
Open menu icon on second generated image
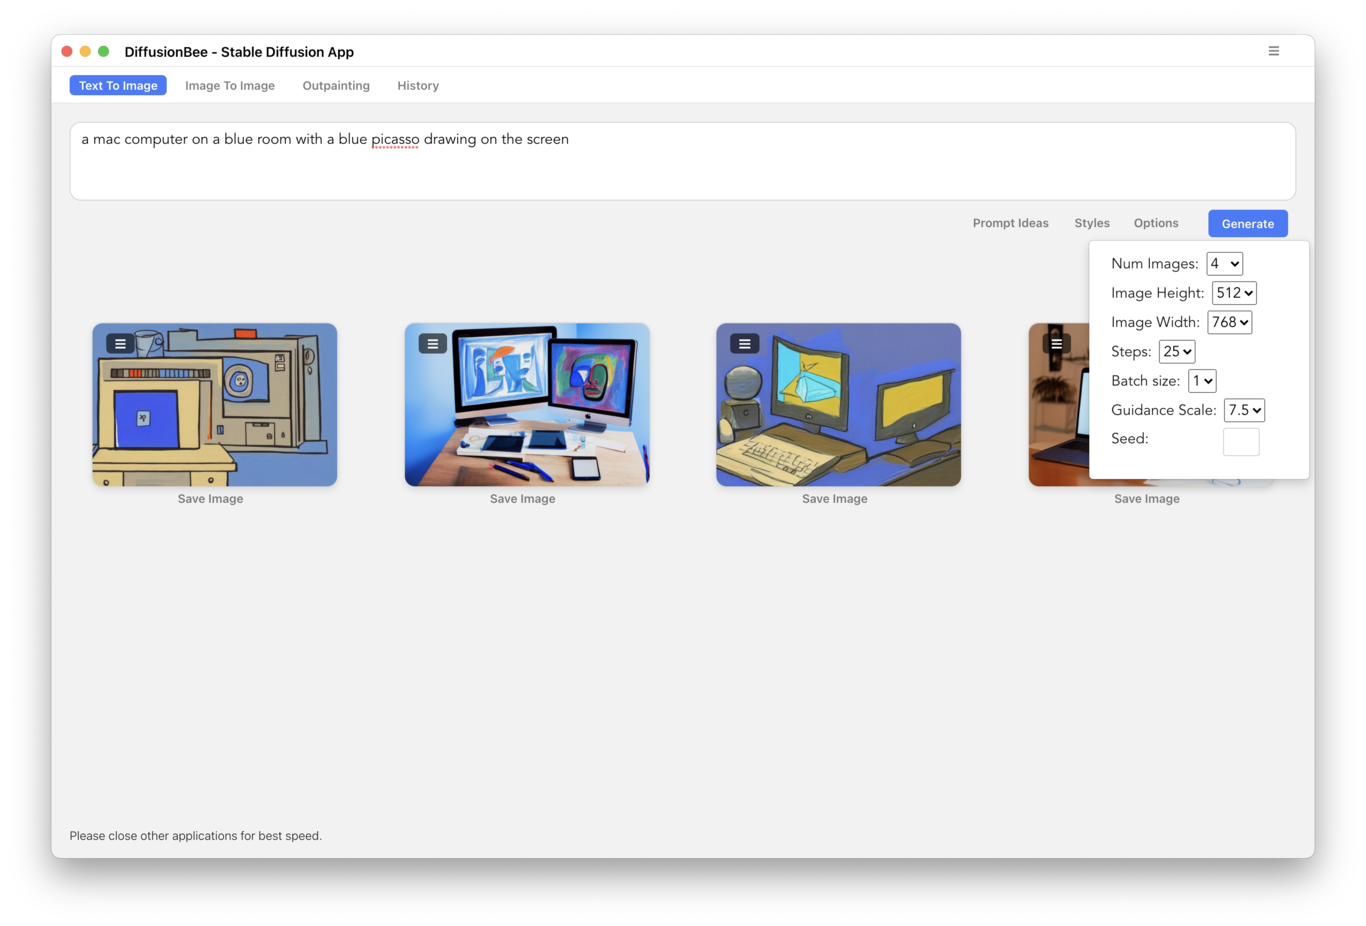pyautogui.click(x=432, y=344)
